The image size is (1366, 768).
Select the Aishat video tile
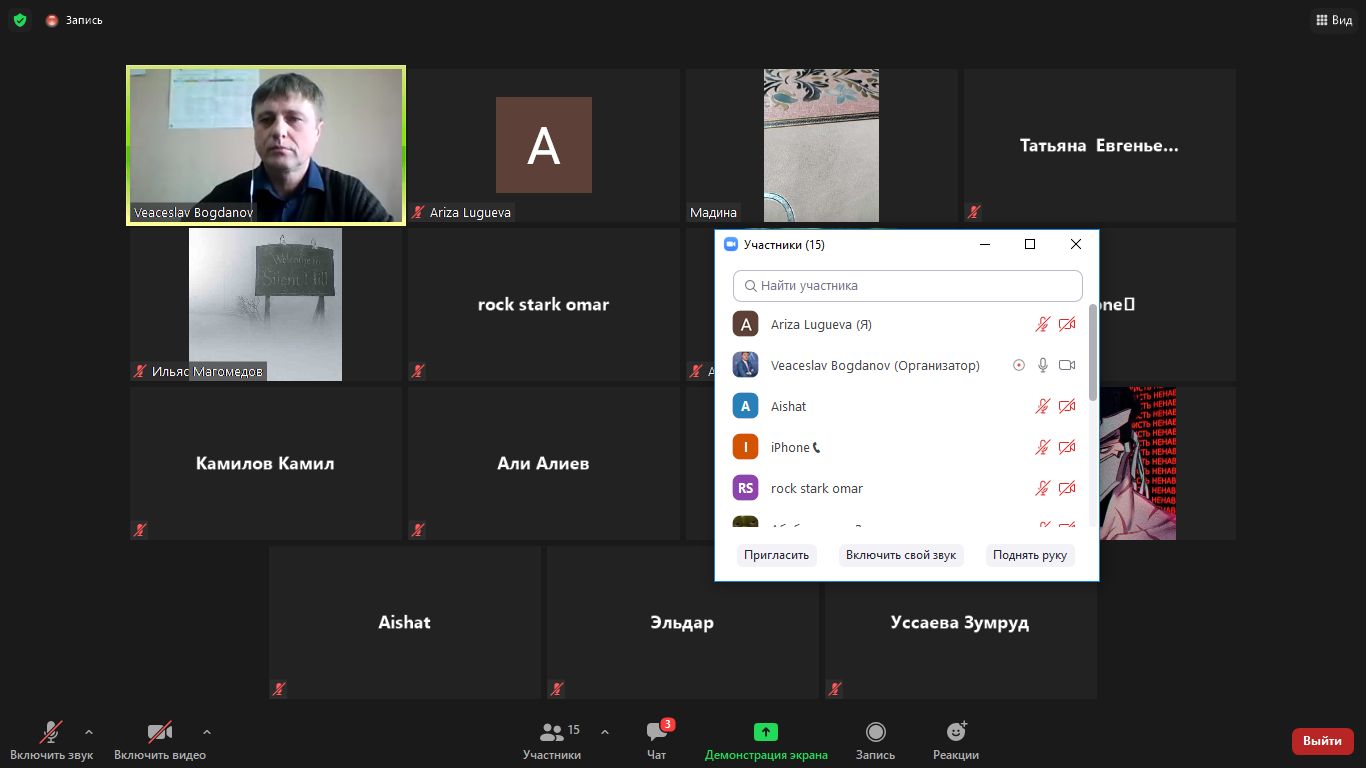click(405, 622)
